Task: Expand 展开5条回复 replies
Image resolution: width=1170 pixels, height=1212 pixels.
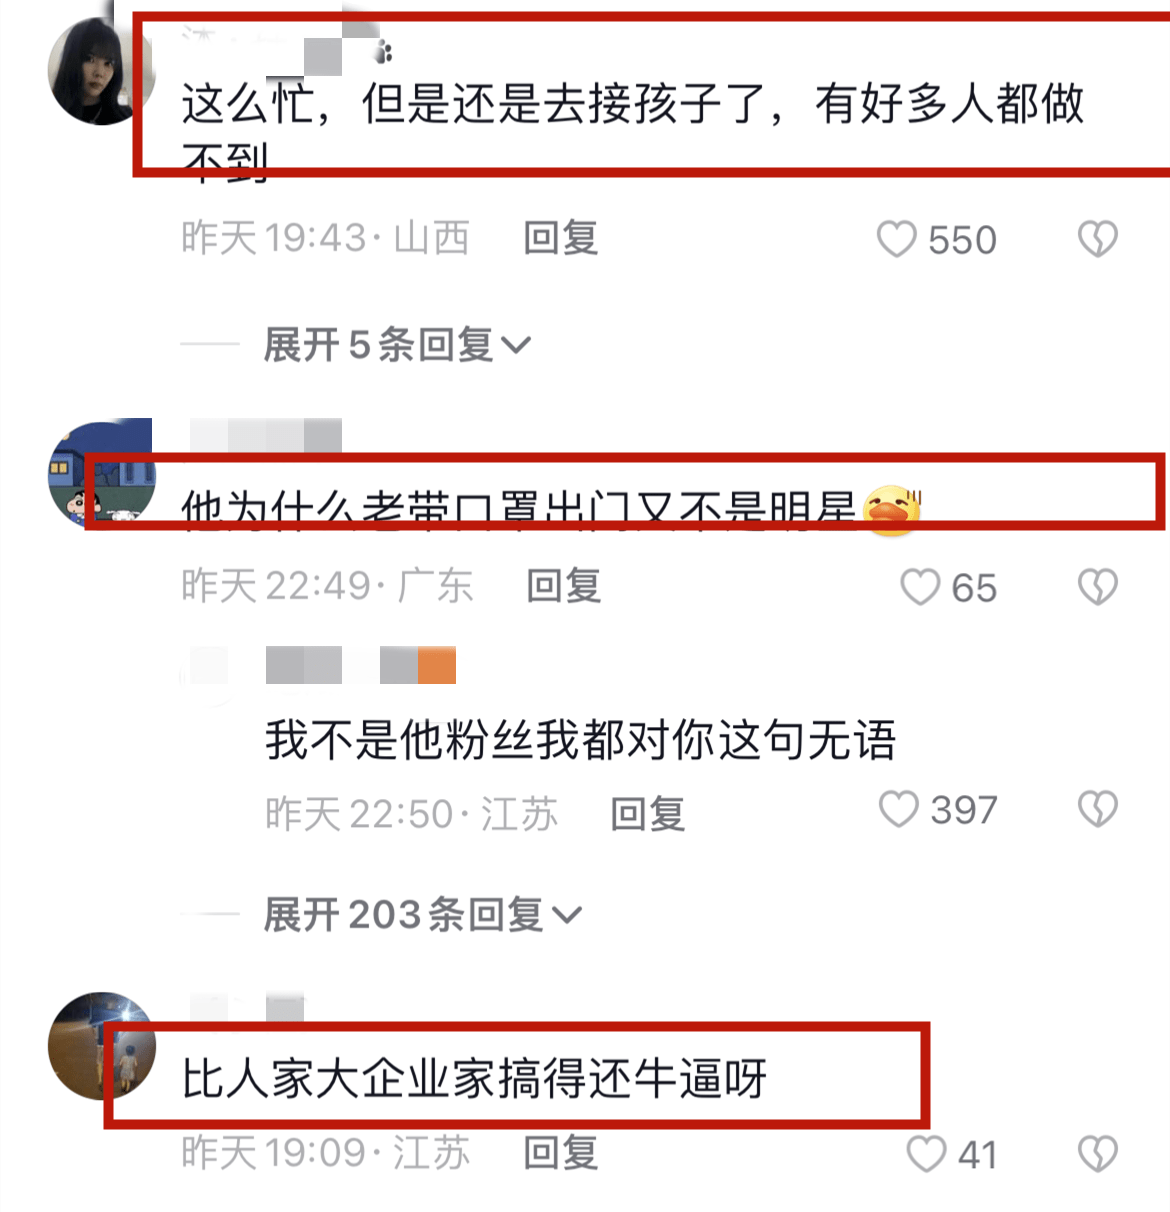Action: point(396,345)
